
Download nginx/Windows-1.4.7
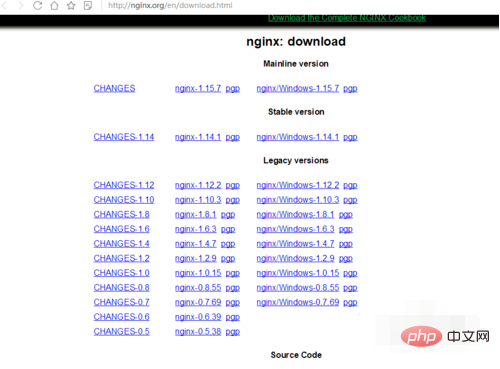point(295,244)
